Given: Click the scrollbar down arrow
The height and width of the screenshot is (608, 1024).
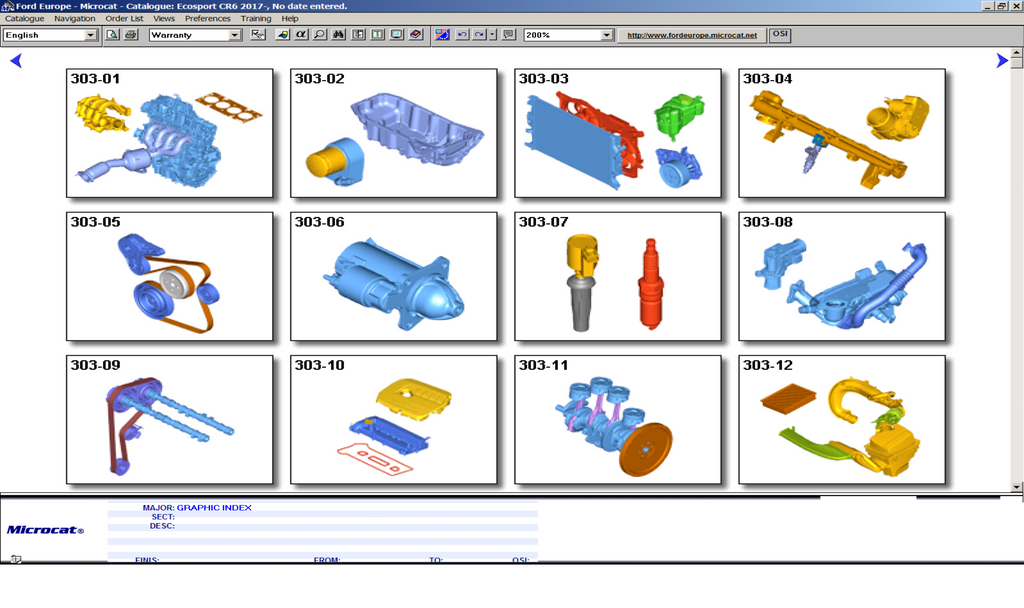Looking at the screenshot, I should 1016,487.
